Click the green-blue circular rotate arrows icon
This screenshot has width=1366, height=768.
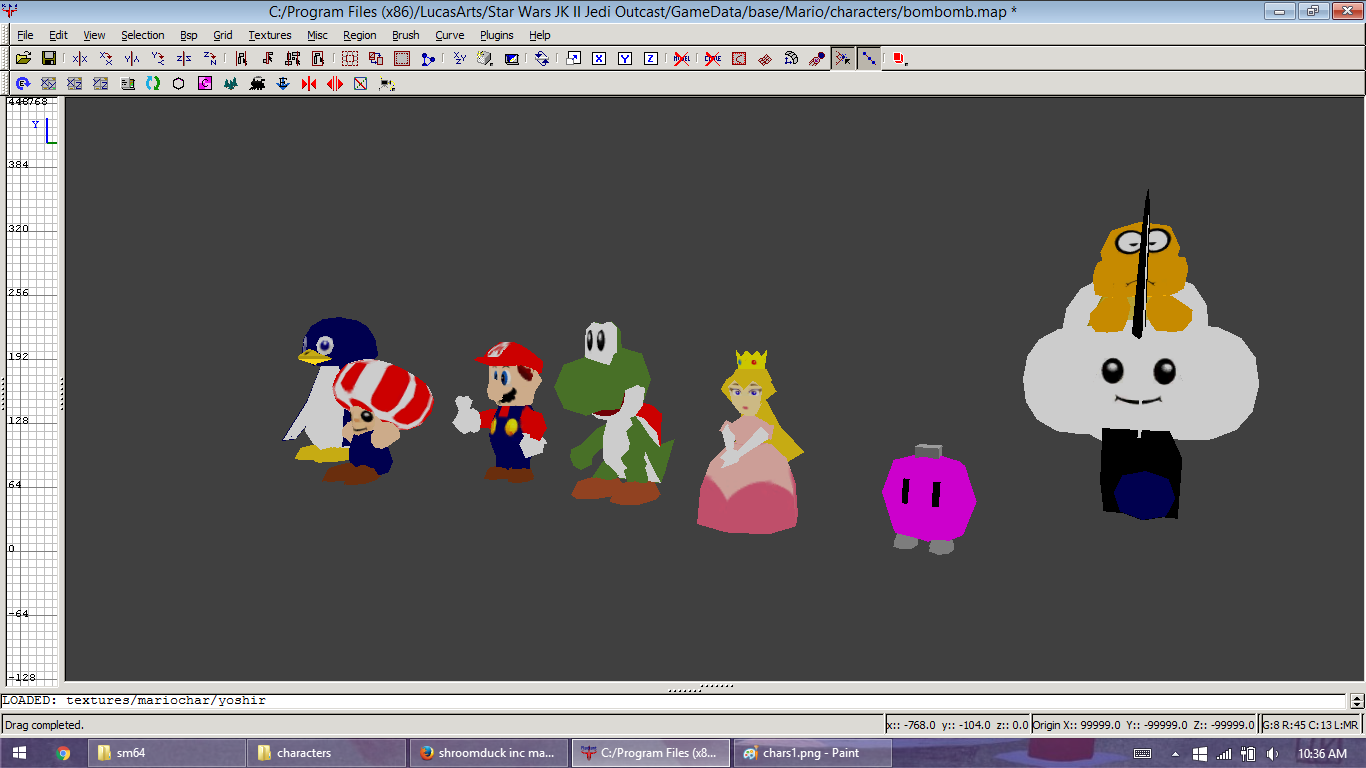click(x=153, y=84)
